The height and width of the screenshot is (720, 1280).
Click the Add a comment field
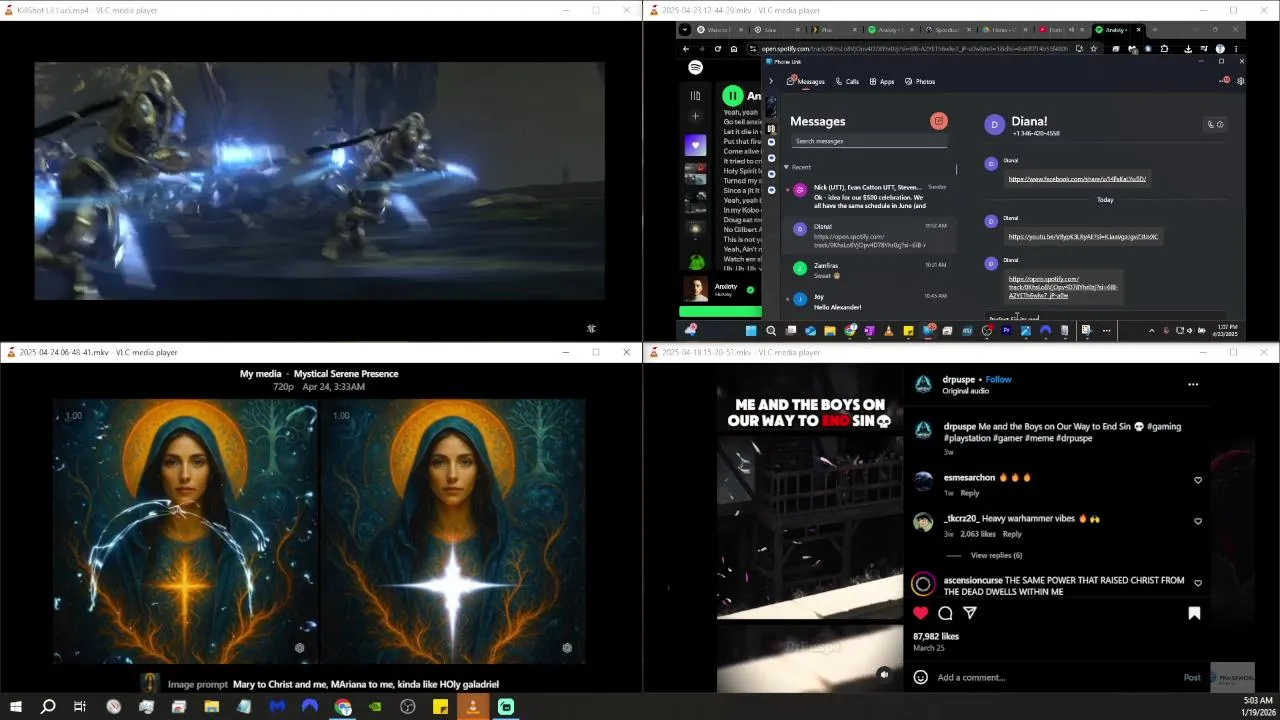[1055, 677]
